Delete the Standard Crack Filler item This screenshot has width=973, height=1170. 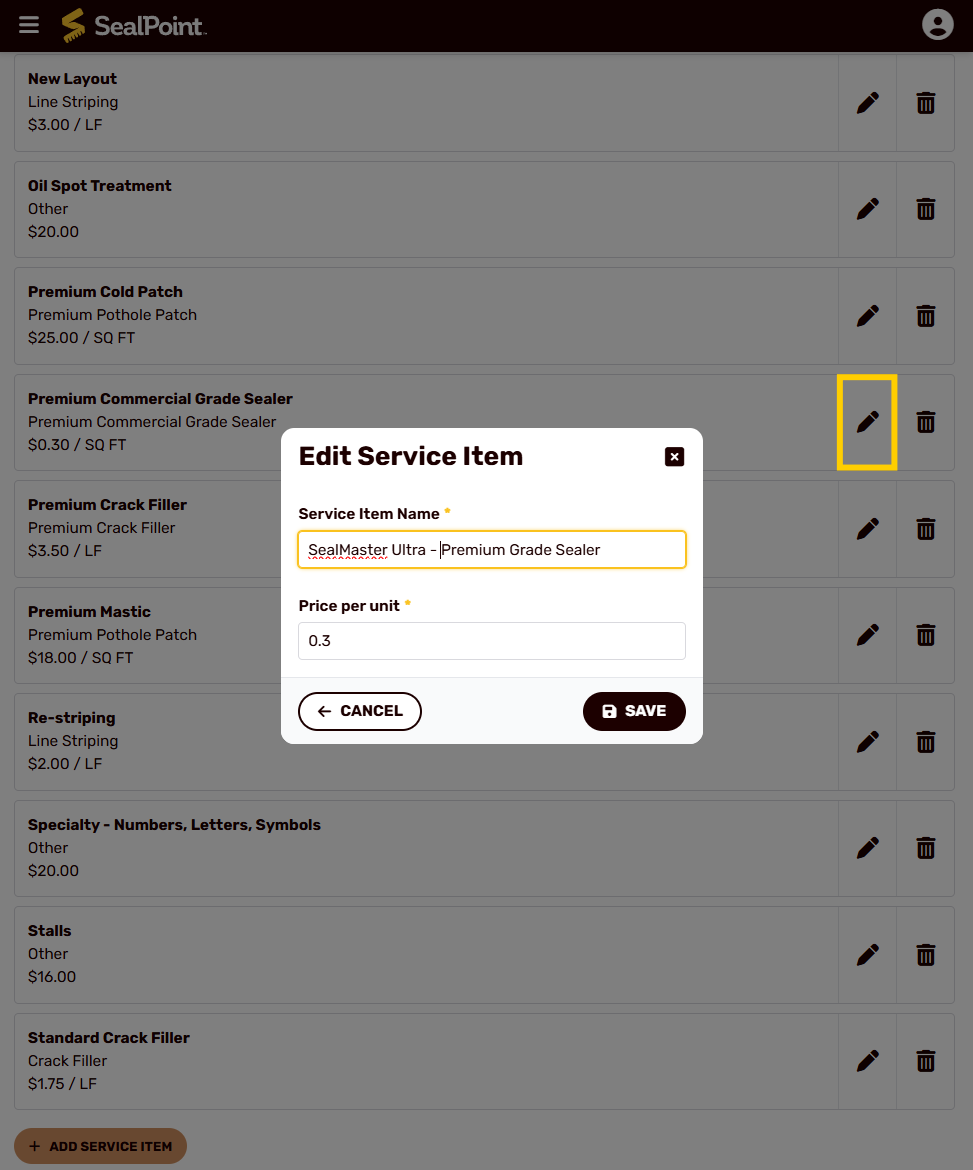click(925, 1061)
